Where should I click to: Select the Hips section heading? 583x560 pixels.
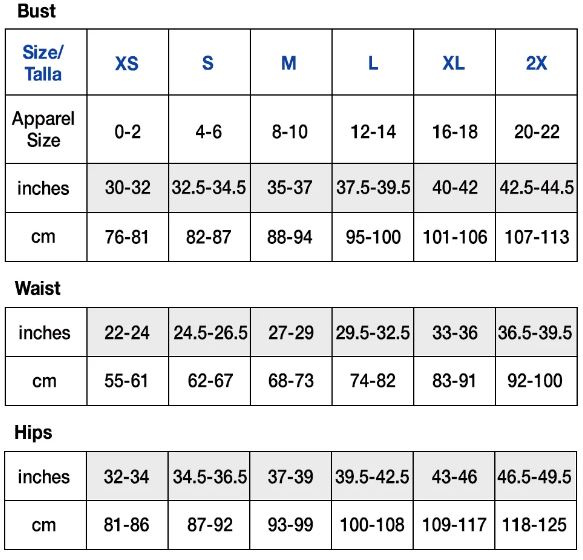[x=33, y=433]
